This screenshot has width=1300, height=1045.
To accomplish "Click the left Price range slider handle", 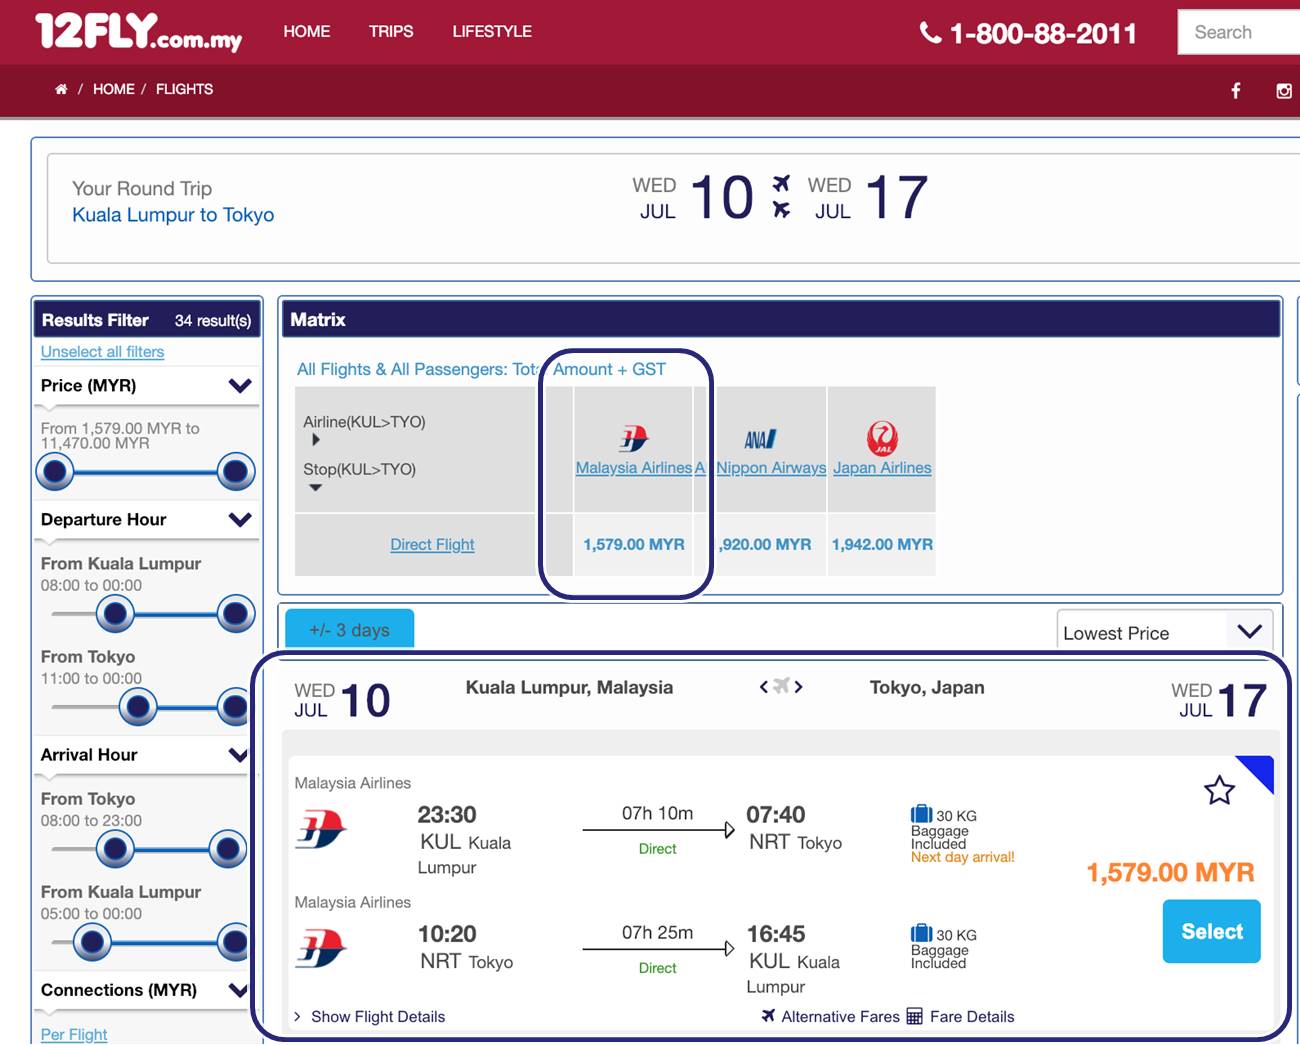I will 56,471.
